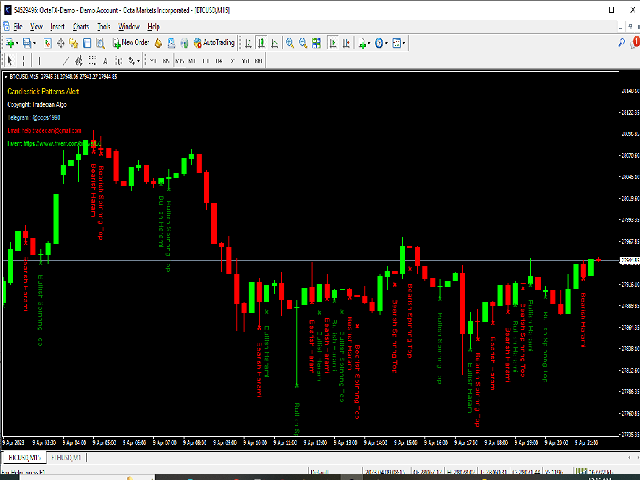Click the red Email line on chart
The width and height of the screenshot is (640, 480).
(44, 131)
